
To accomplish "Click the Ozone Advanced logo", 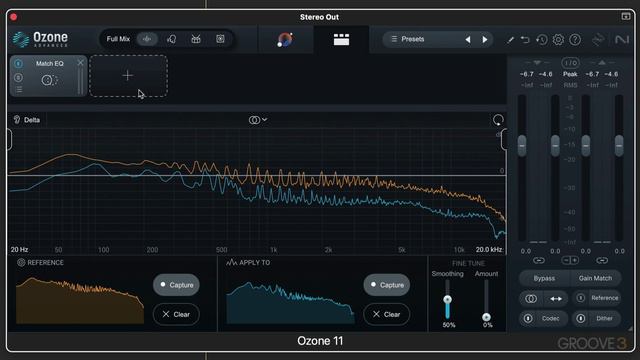I will tap(40, 40).
